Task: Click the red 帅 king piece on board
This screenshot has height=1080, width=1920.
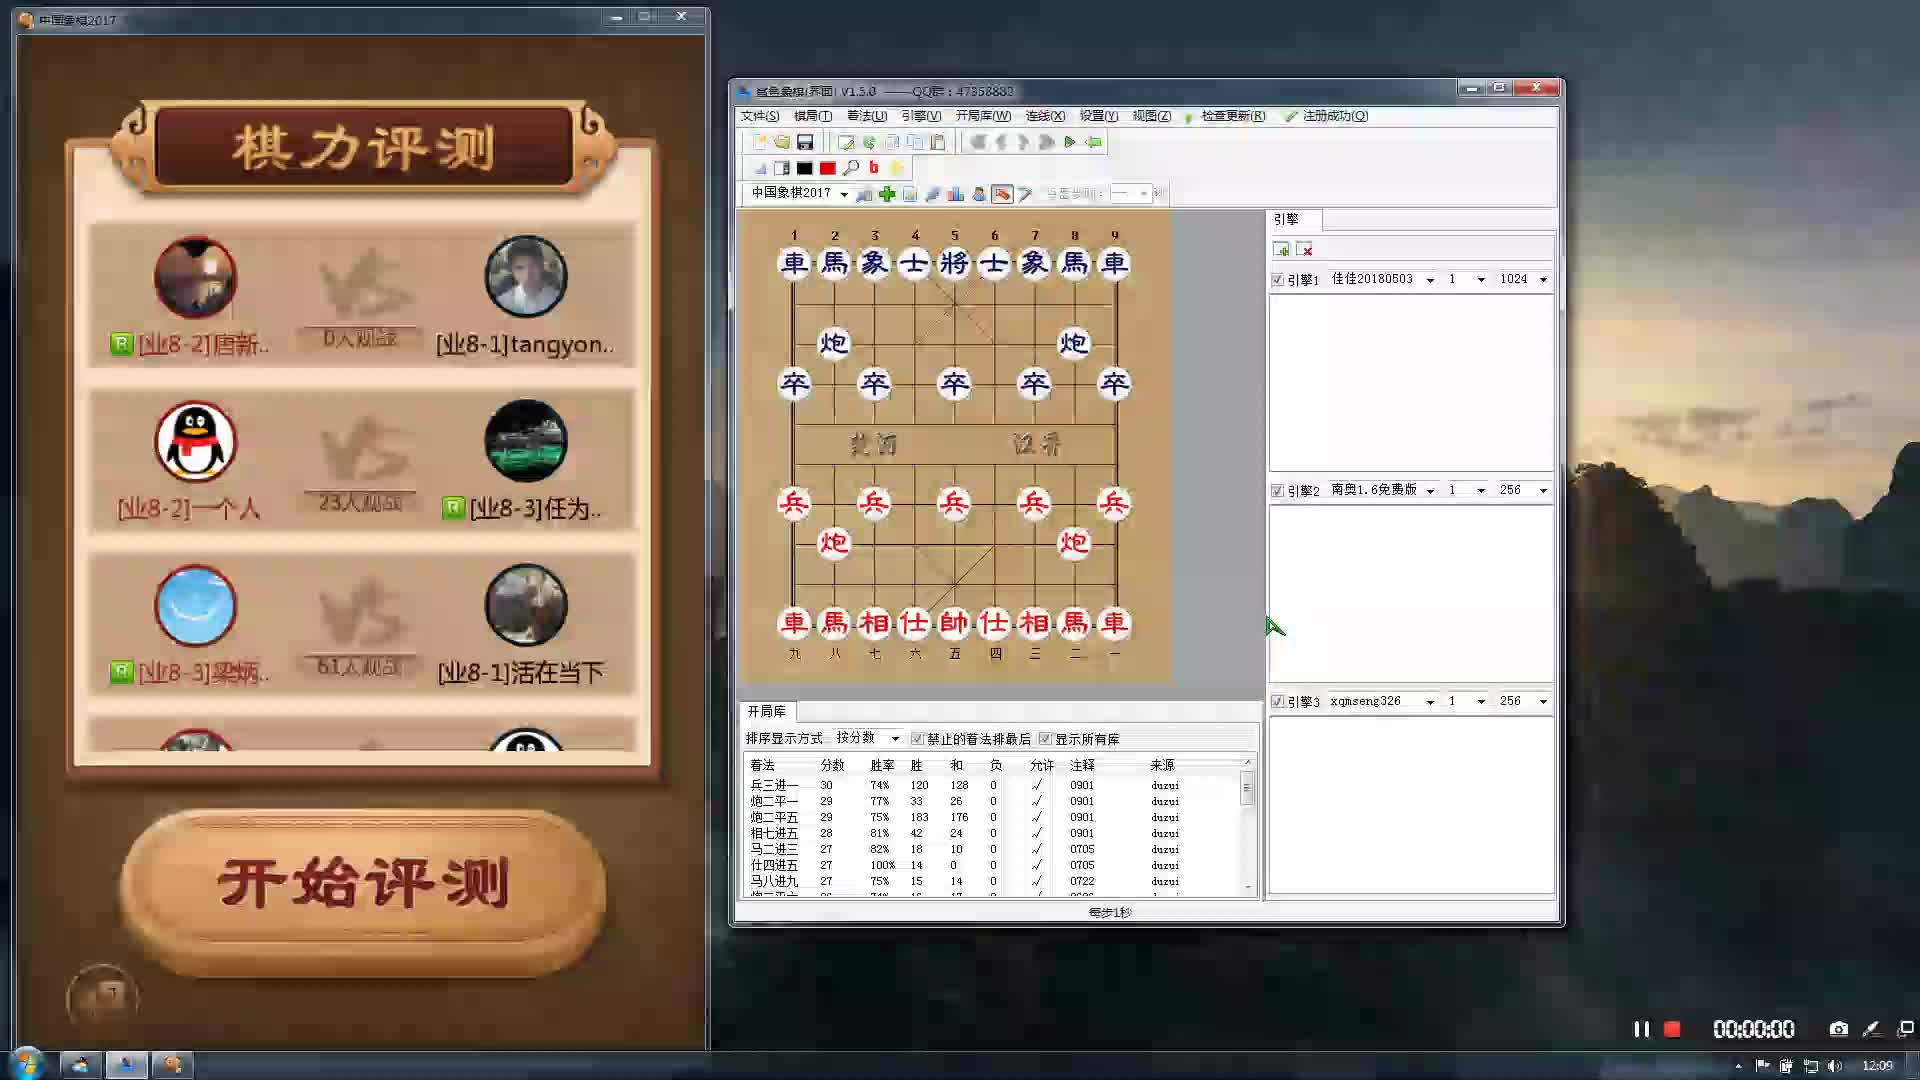Action: tap(954, 623)
